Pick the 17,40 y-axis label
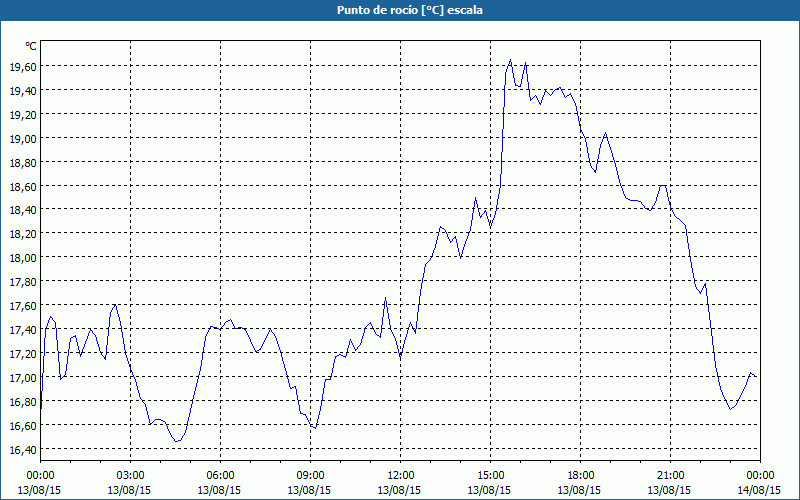Screen dimensions: 800x500 click(x=23, y=330)
